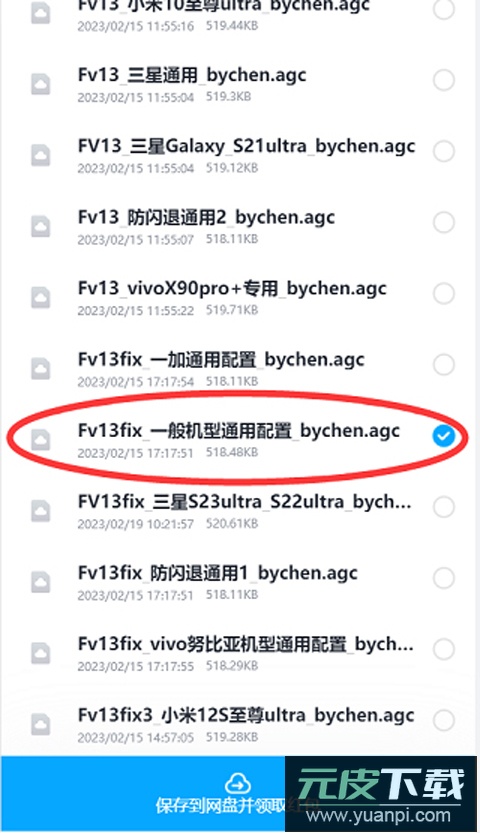Image resolution: width=480 pixels, height=833 pixels.
Task: Select the Fv13_三星通用_bychen.agc checkbox
Action: [x=443, y=80]
